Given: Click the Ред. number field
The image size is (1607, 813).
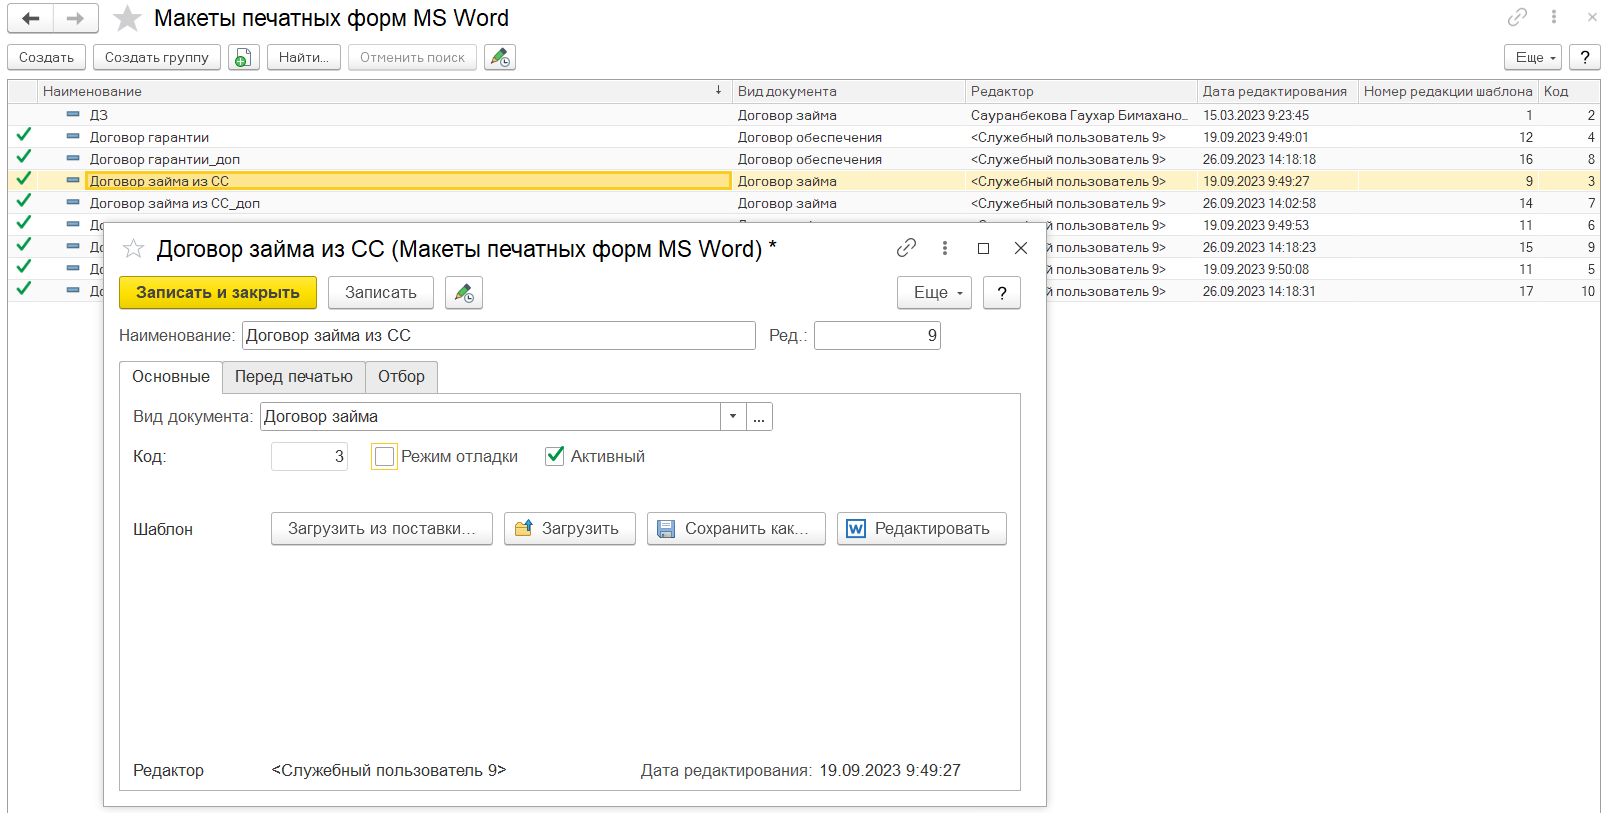Looking at the screenshot, I should (x=877, y=336).
